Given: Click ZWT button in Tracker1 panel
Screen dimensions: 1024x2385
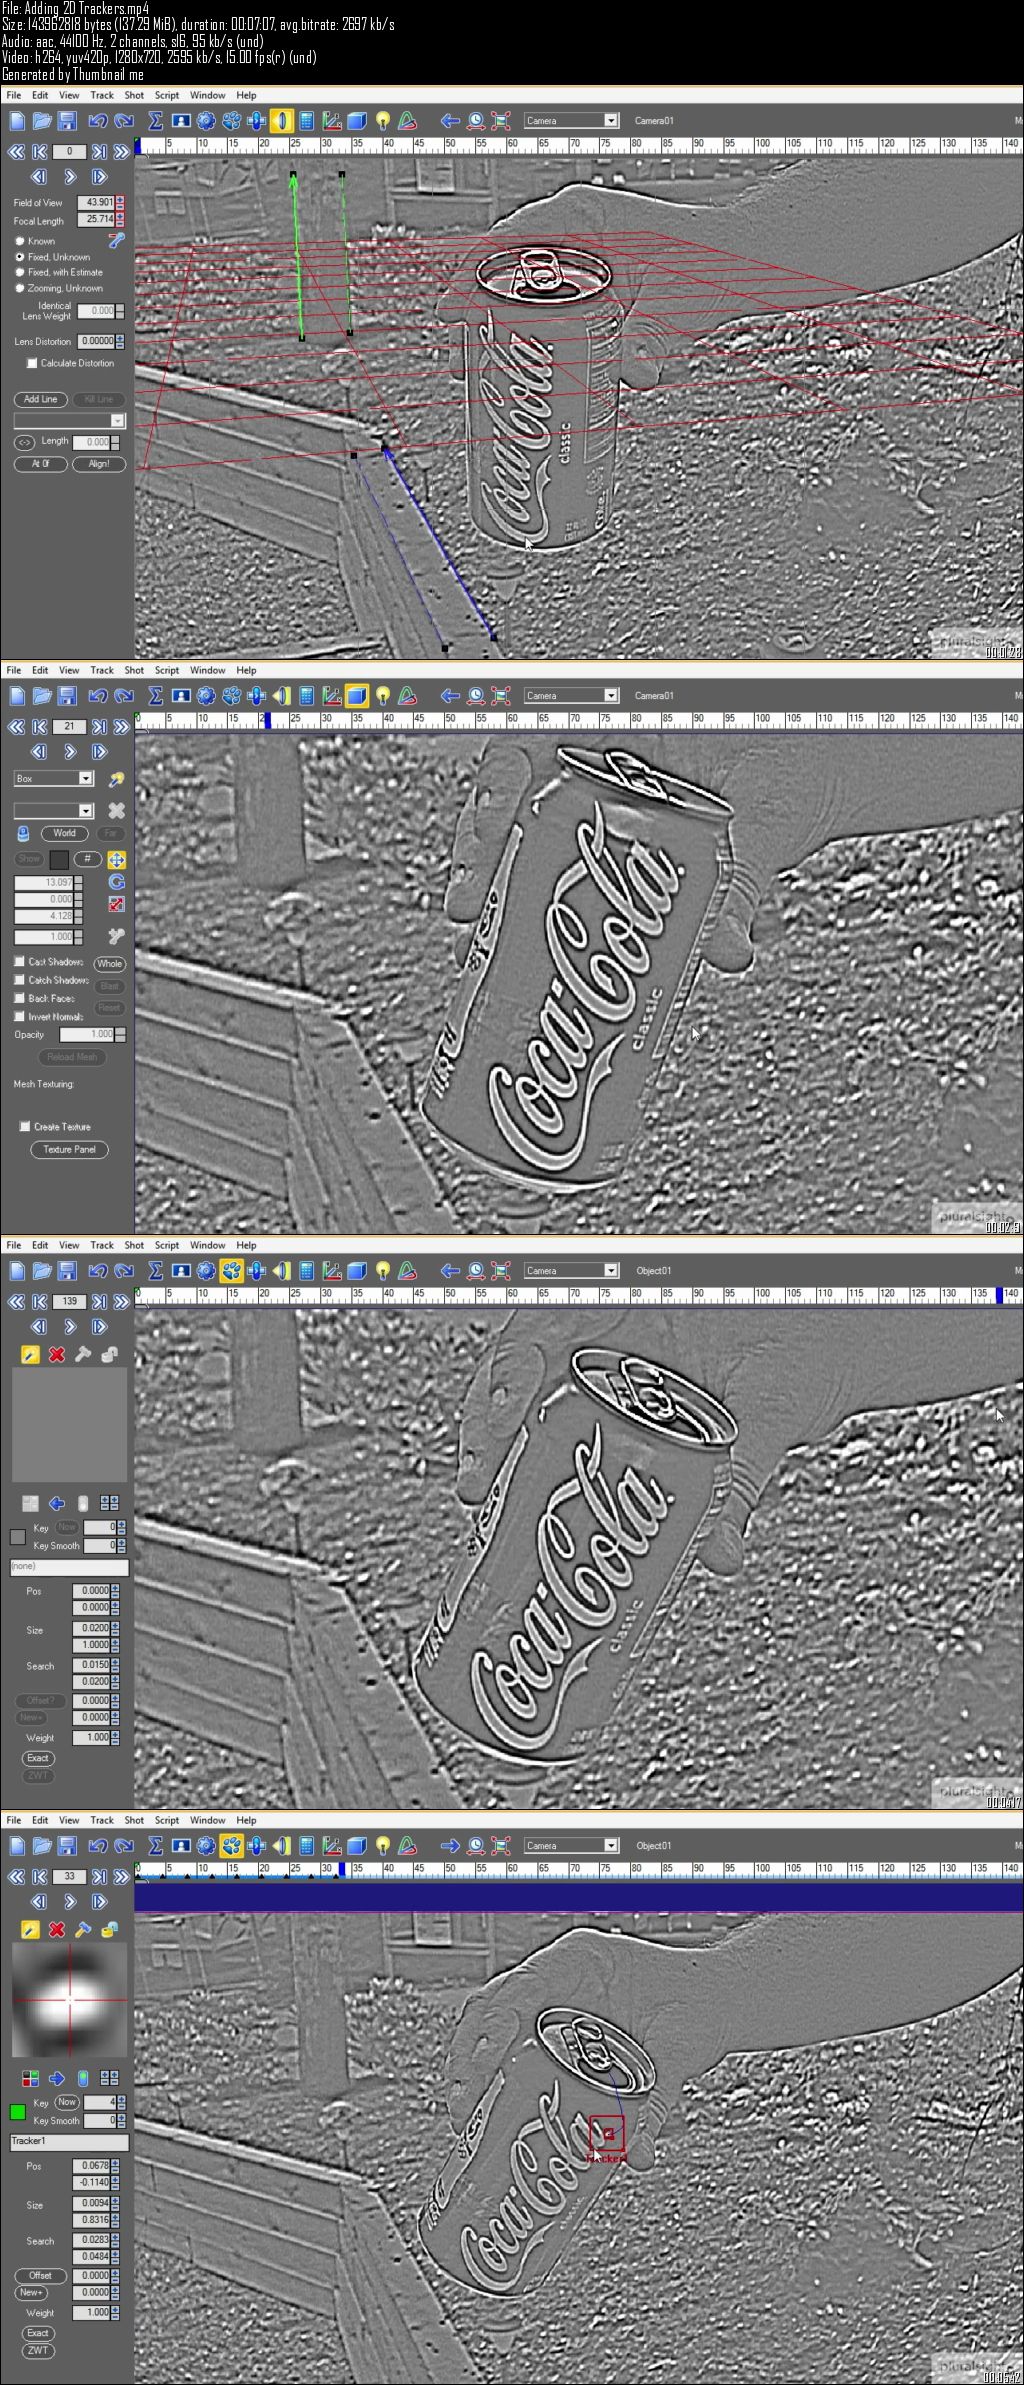Looking at the screenshot, I should click(x=38, y=2351).
